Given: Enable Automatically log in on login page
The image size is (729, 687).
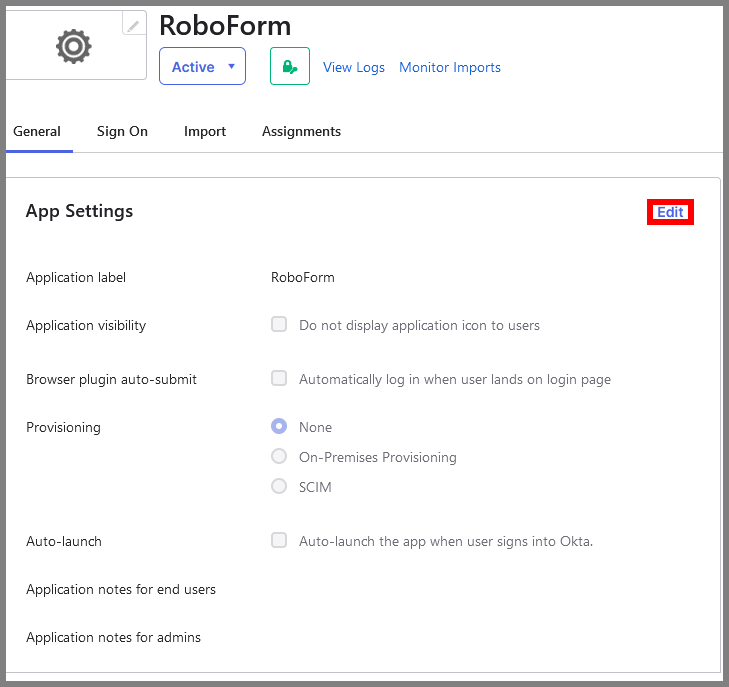Looking at the screenshot, I should click(279, 379).
